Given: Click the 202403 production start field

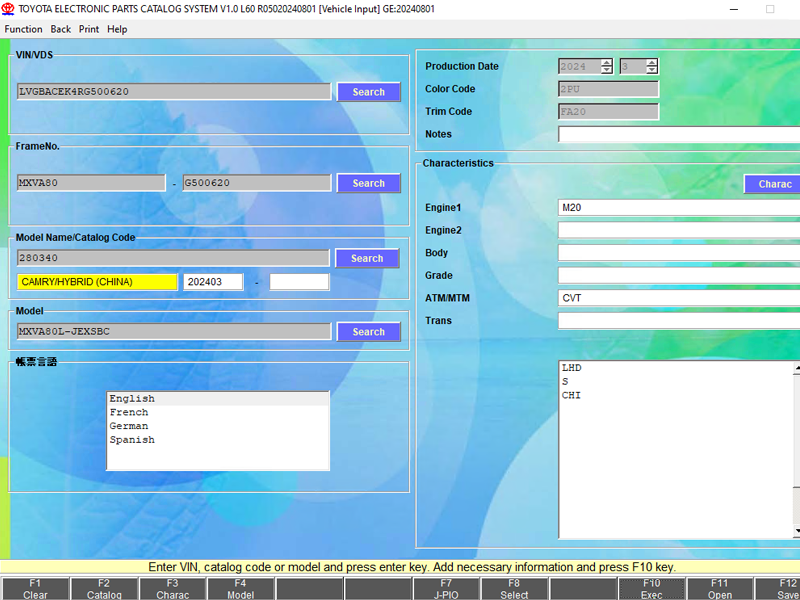Looking at the screenshot, I should pyautogui.click(x=213, y=282).
